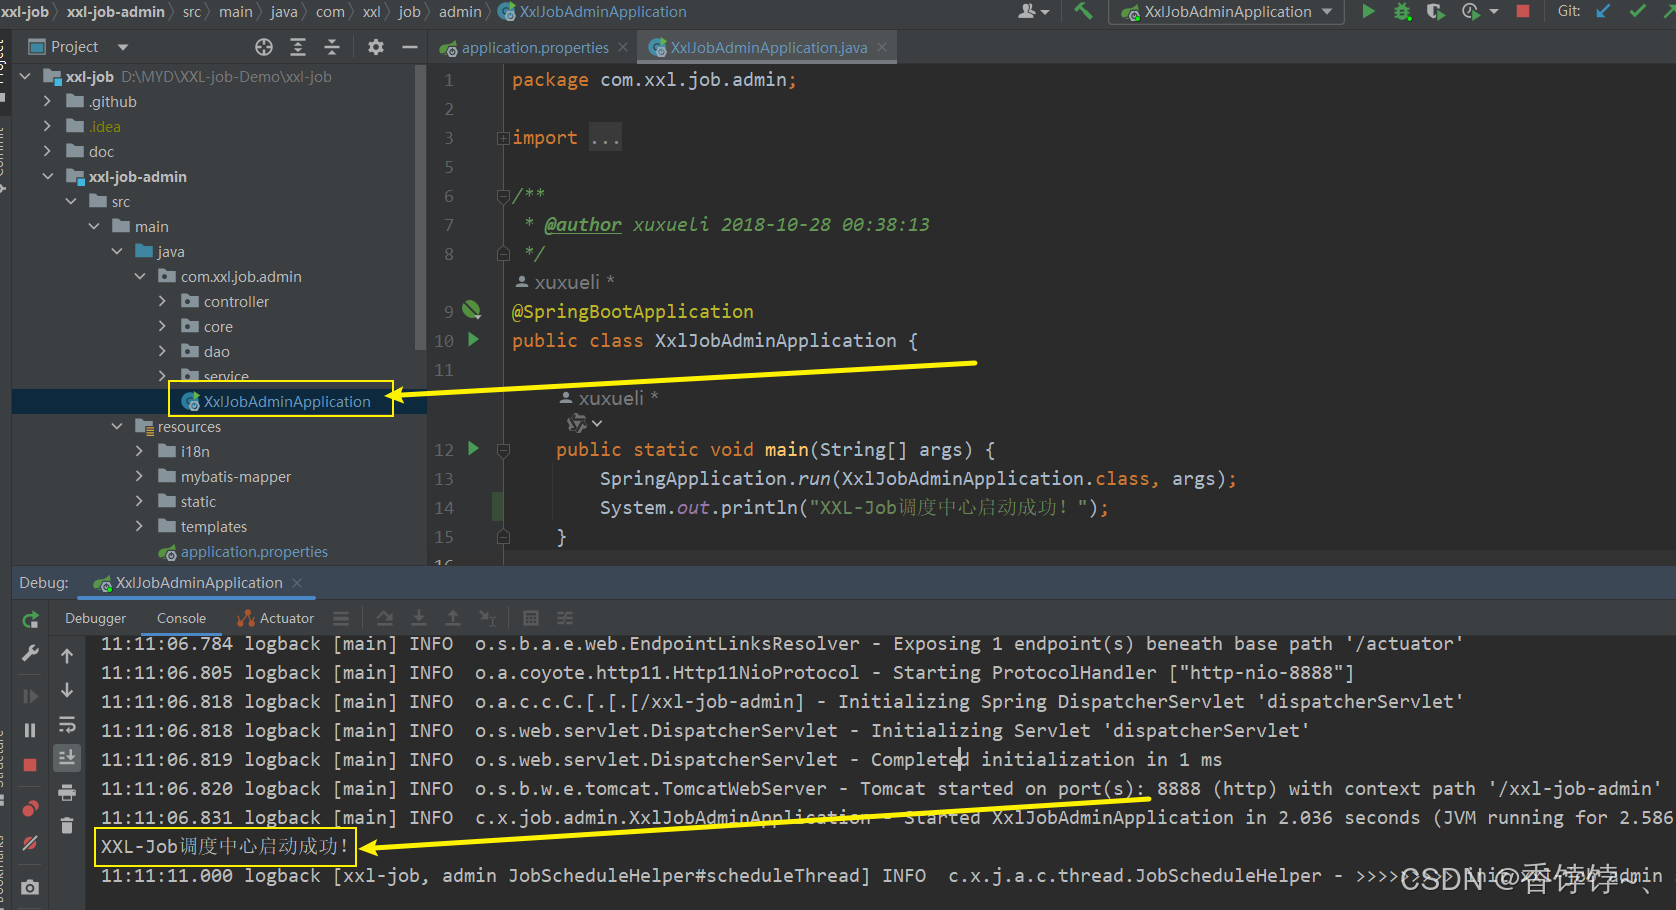Screen dimensions: 1676x910
Task: Stop the app via top toolbar red square
Action: pyautogui.click(x=1523, y=11)
